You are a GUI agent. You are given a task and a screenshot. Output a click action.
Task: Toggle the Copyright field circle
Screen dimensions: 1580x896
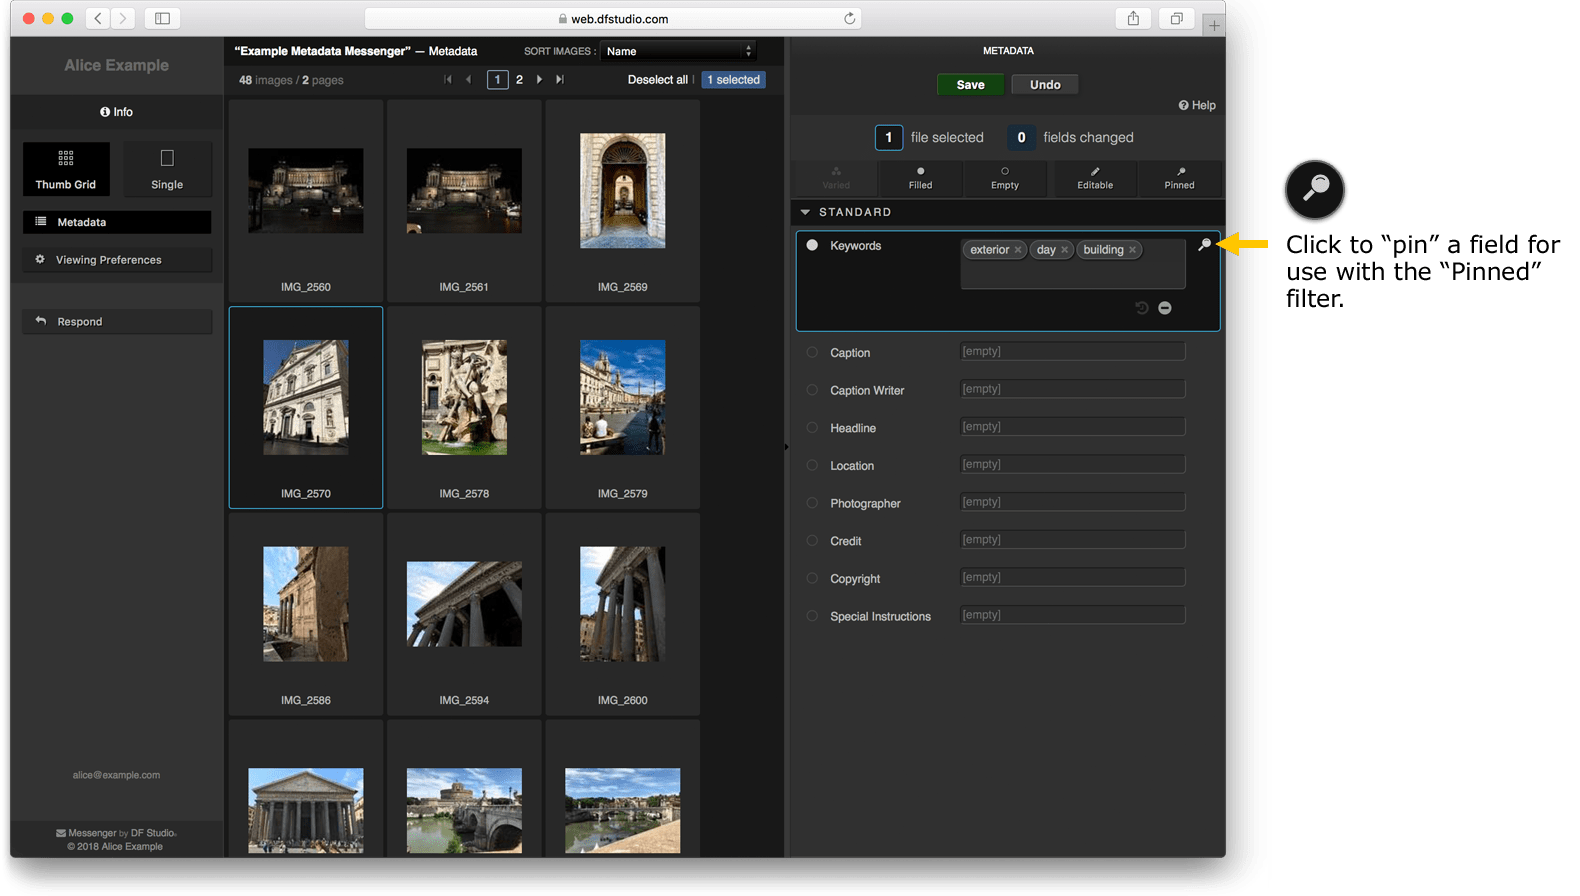click(812, 578)
